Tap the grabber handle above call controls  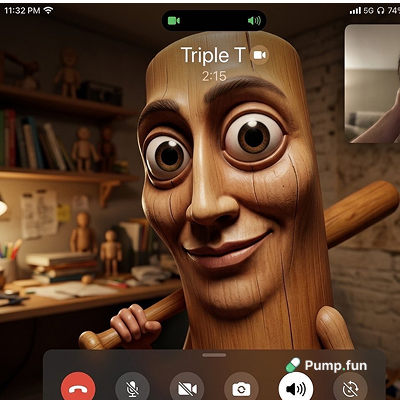tap(214, 355)
